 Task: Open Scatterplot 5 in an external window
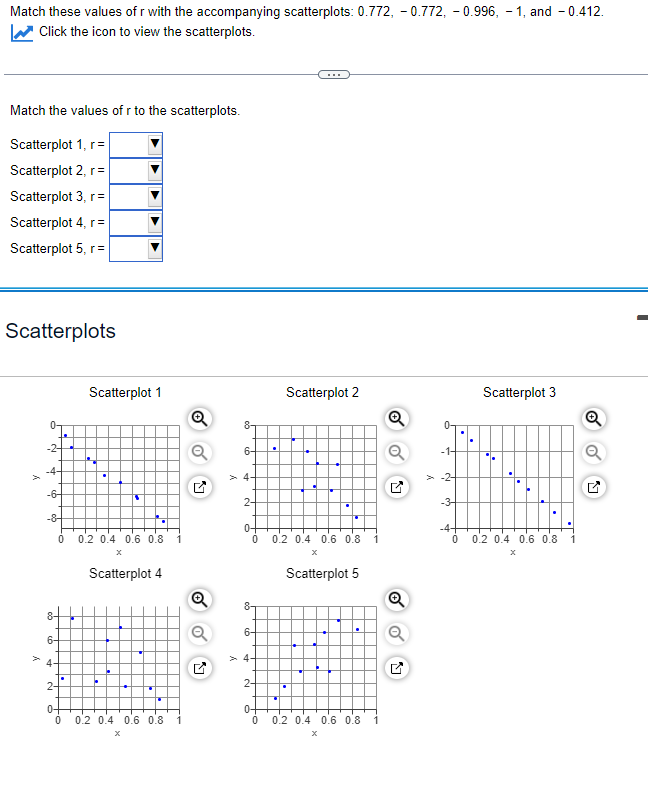tap(396, 667)
